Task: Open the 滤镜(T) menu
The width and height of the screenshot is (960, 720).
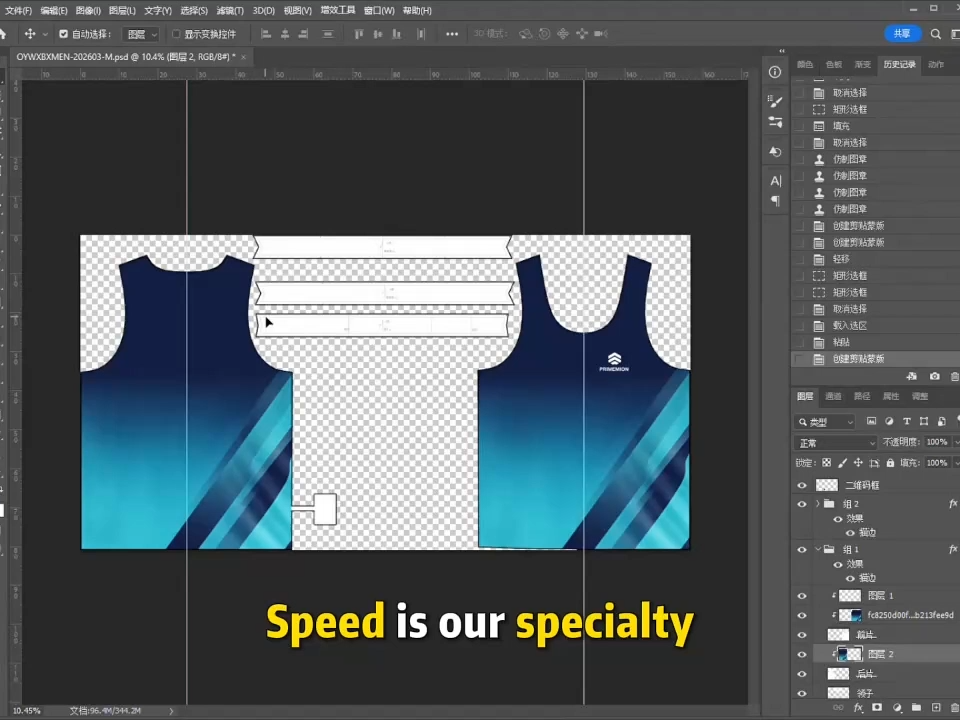Action: coord(231,10)
